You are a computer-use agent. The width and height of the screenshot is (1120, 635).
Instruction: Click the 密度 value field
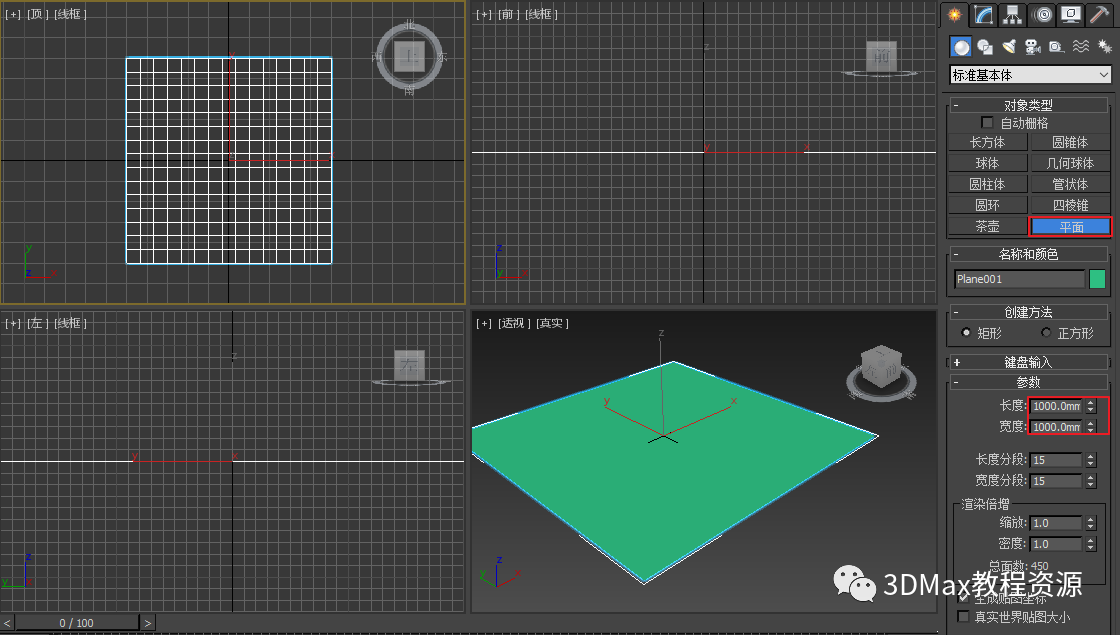[1056, 544]
